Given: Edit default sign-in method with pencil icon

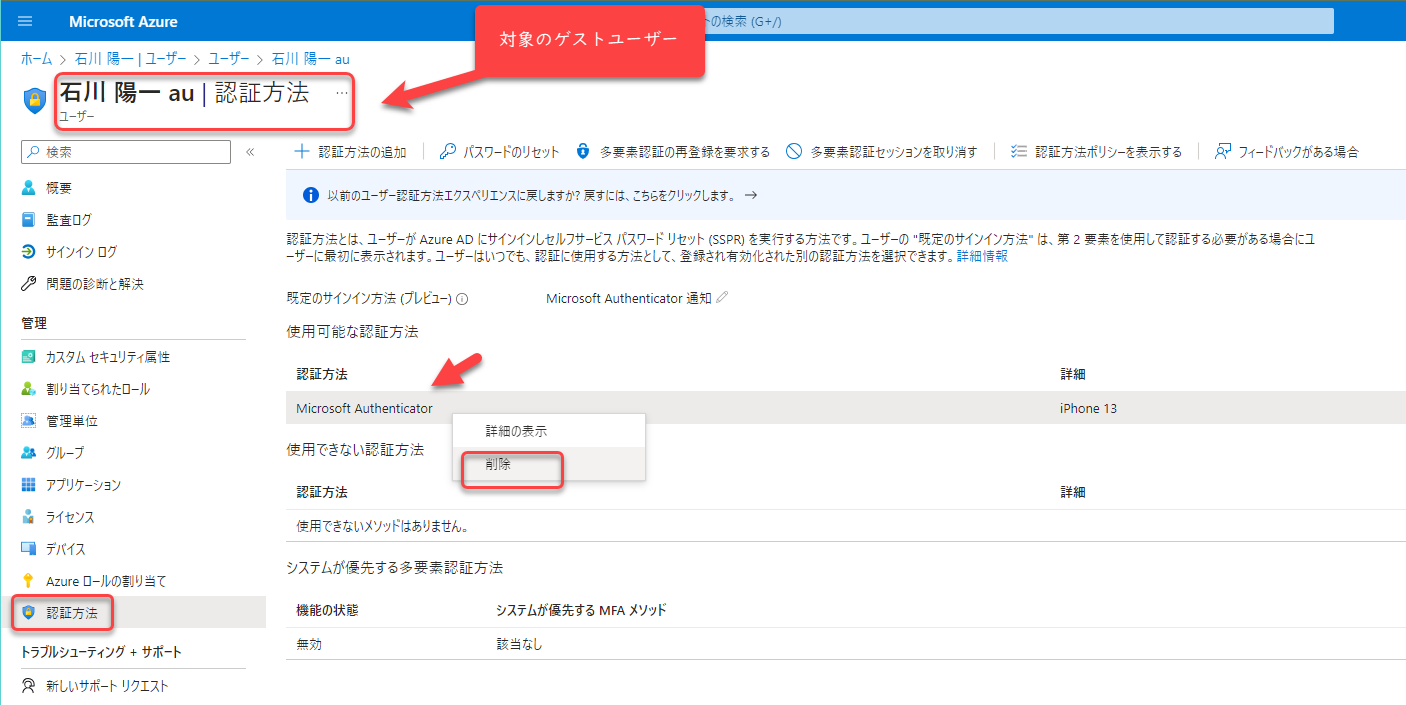Looking at the screenshot, I should 722,297.
